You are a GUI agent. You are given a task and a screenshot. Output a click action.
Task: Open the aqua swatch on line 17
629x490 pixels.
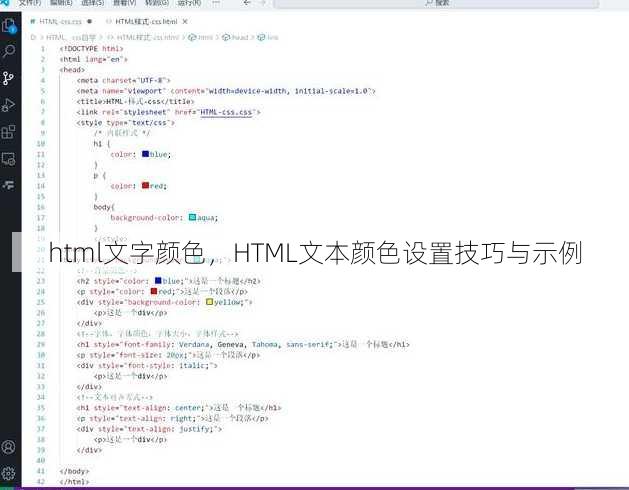193,217
